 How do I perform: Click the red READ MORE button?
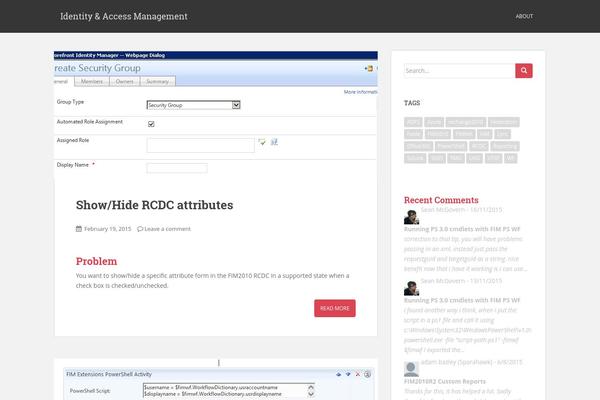335,308
